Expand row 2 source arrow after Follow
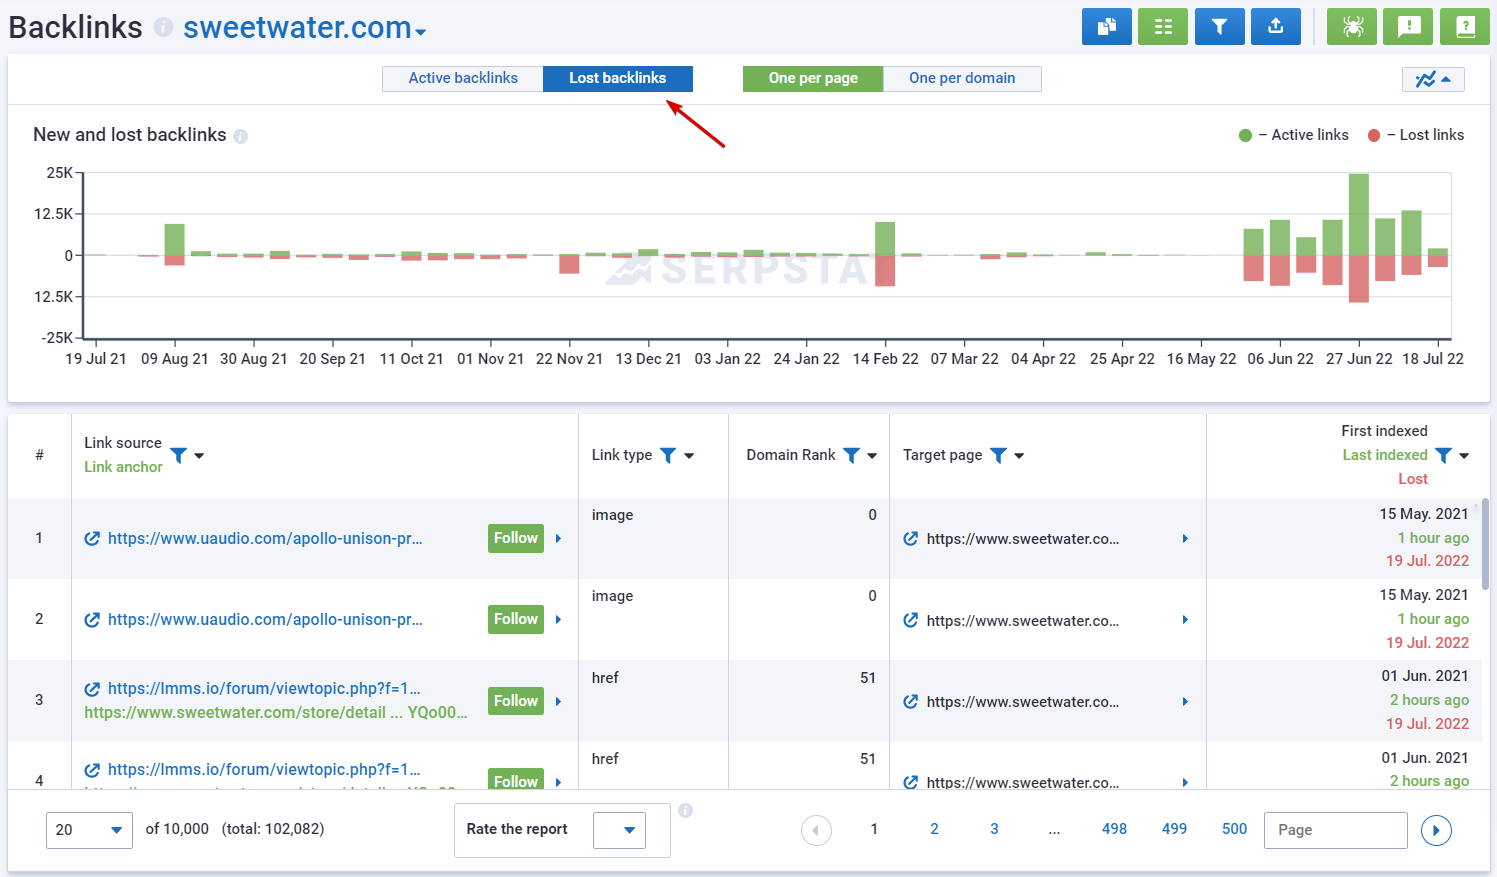The width and height of the screenshot is (1497, 877). click(x=558, y=619)
